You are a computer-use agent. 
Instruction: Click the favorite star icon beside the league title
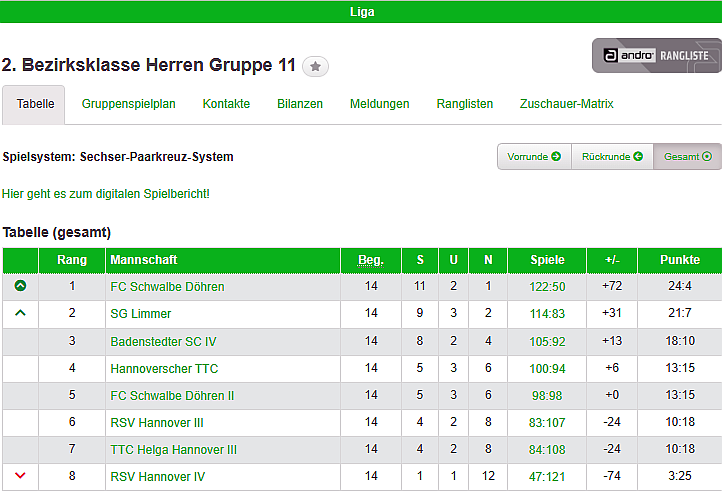pyautogui.click(x=315, y=66)
